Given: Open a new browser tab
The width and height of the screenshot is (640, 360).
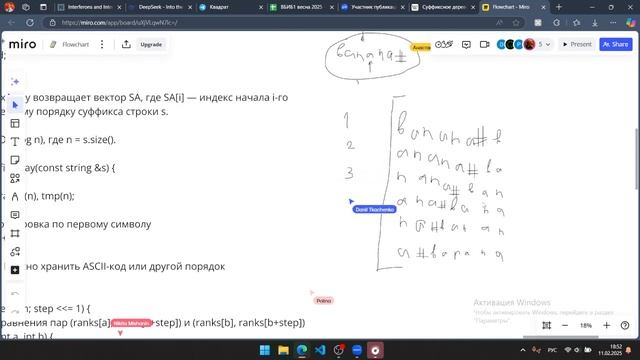Looking at the screenshot, I should [559, 7].
